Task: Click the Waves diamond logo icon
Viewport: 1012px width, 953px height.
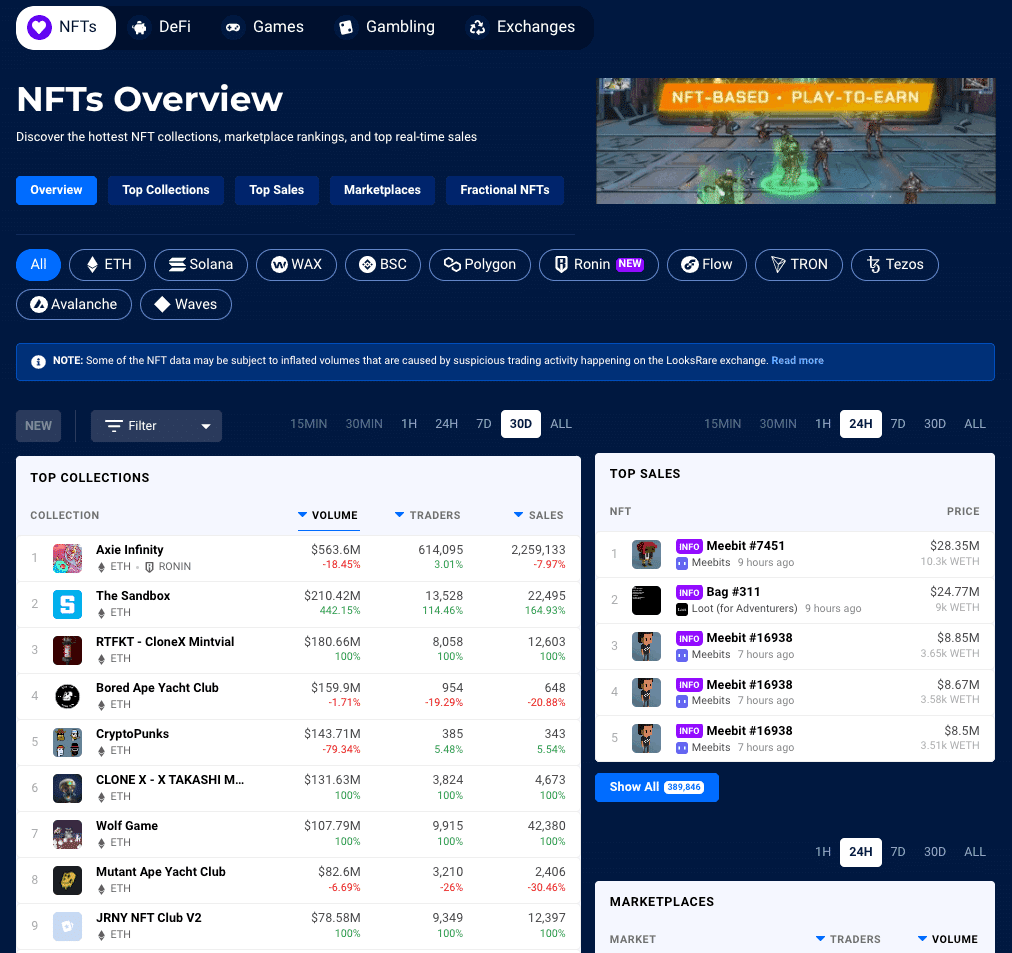Action: [x=163, y=305]
